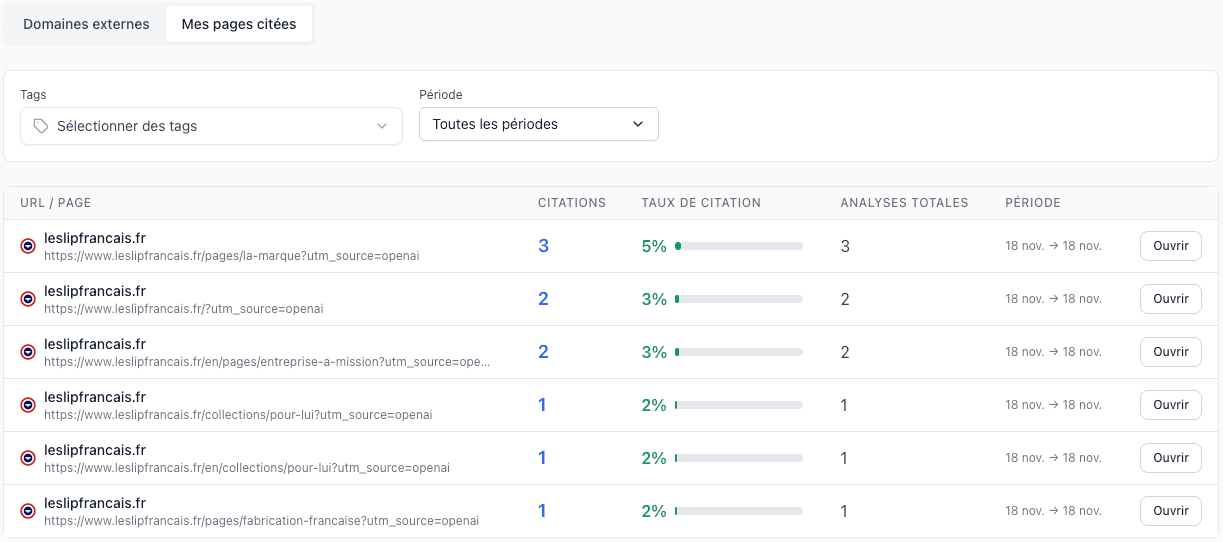Click the favicon of the fabrication-francaise row

point(28,511)
